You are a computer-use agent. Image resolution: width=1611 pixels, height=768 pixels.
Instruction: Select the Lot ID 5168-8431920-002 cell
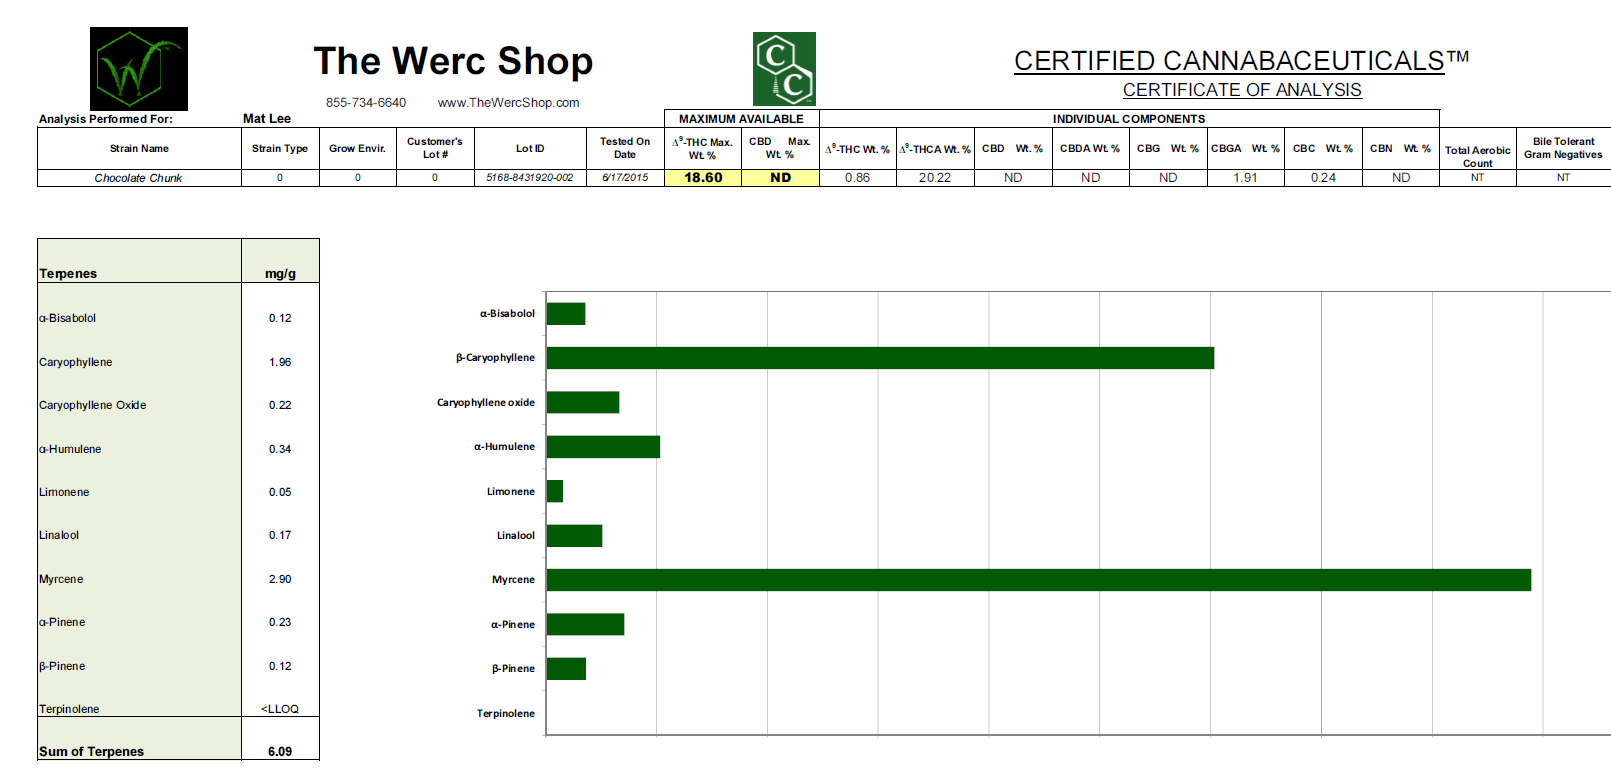[x=529, y=178]
